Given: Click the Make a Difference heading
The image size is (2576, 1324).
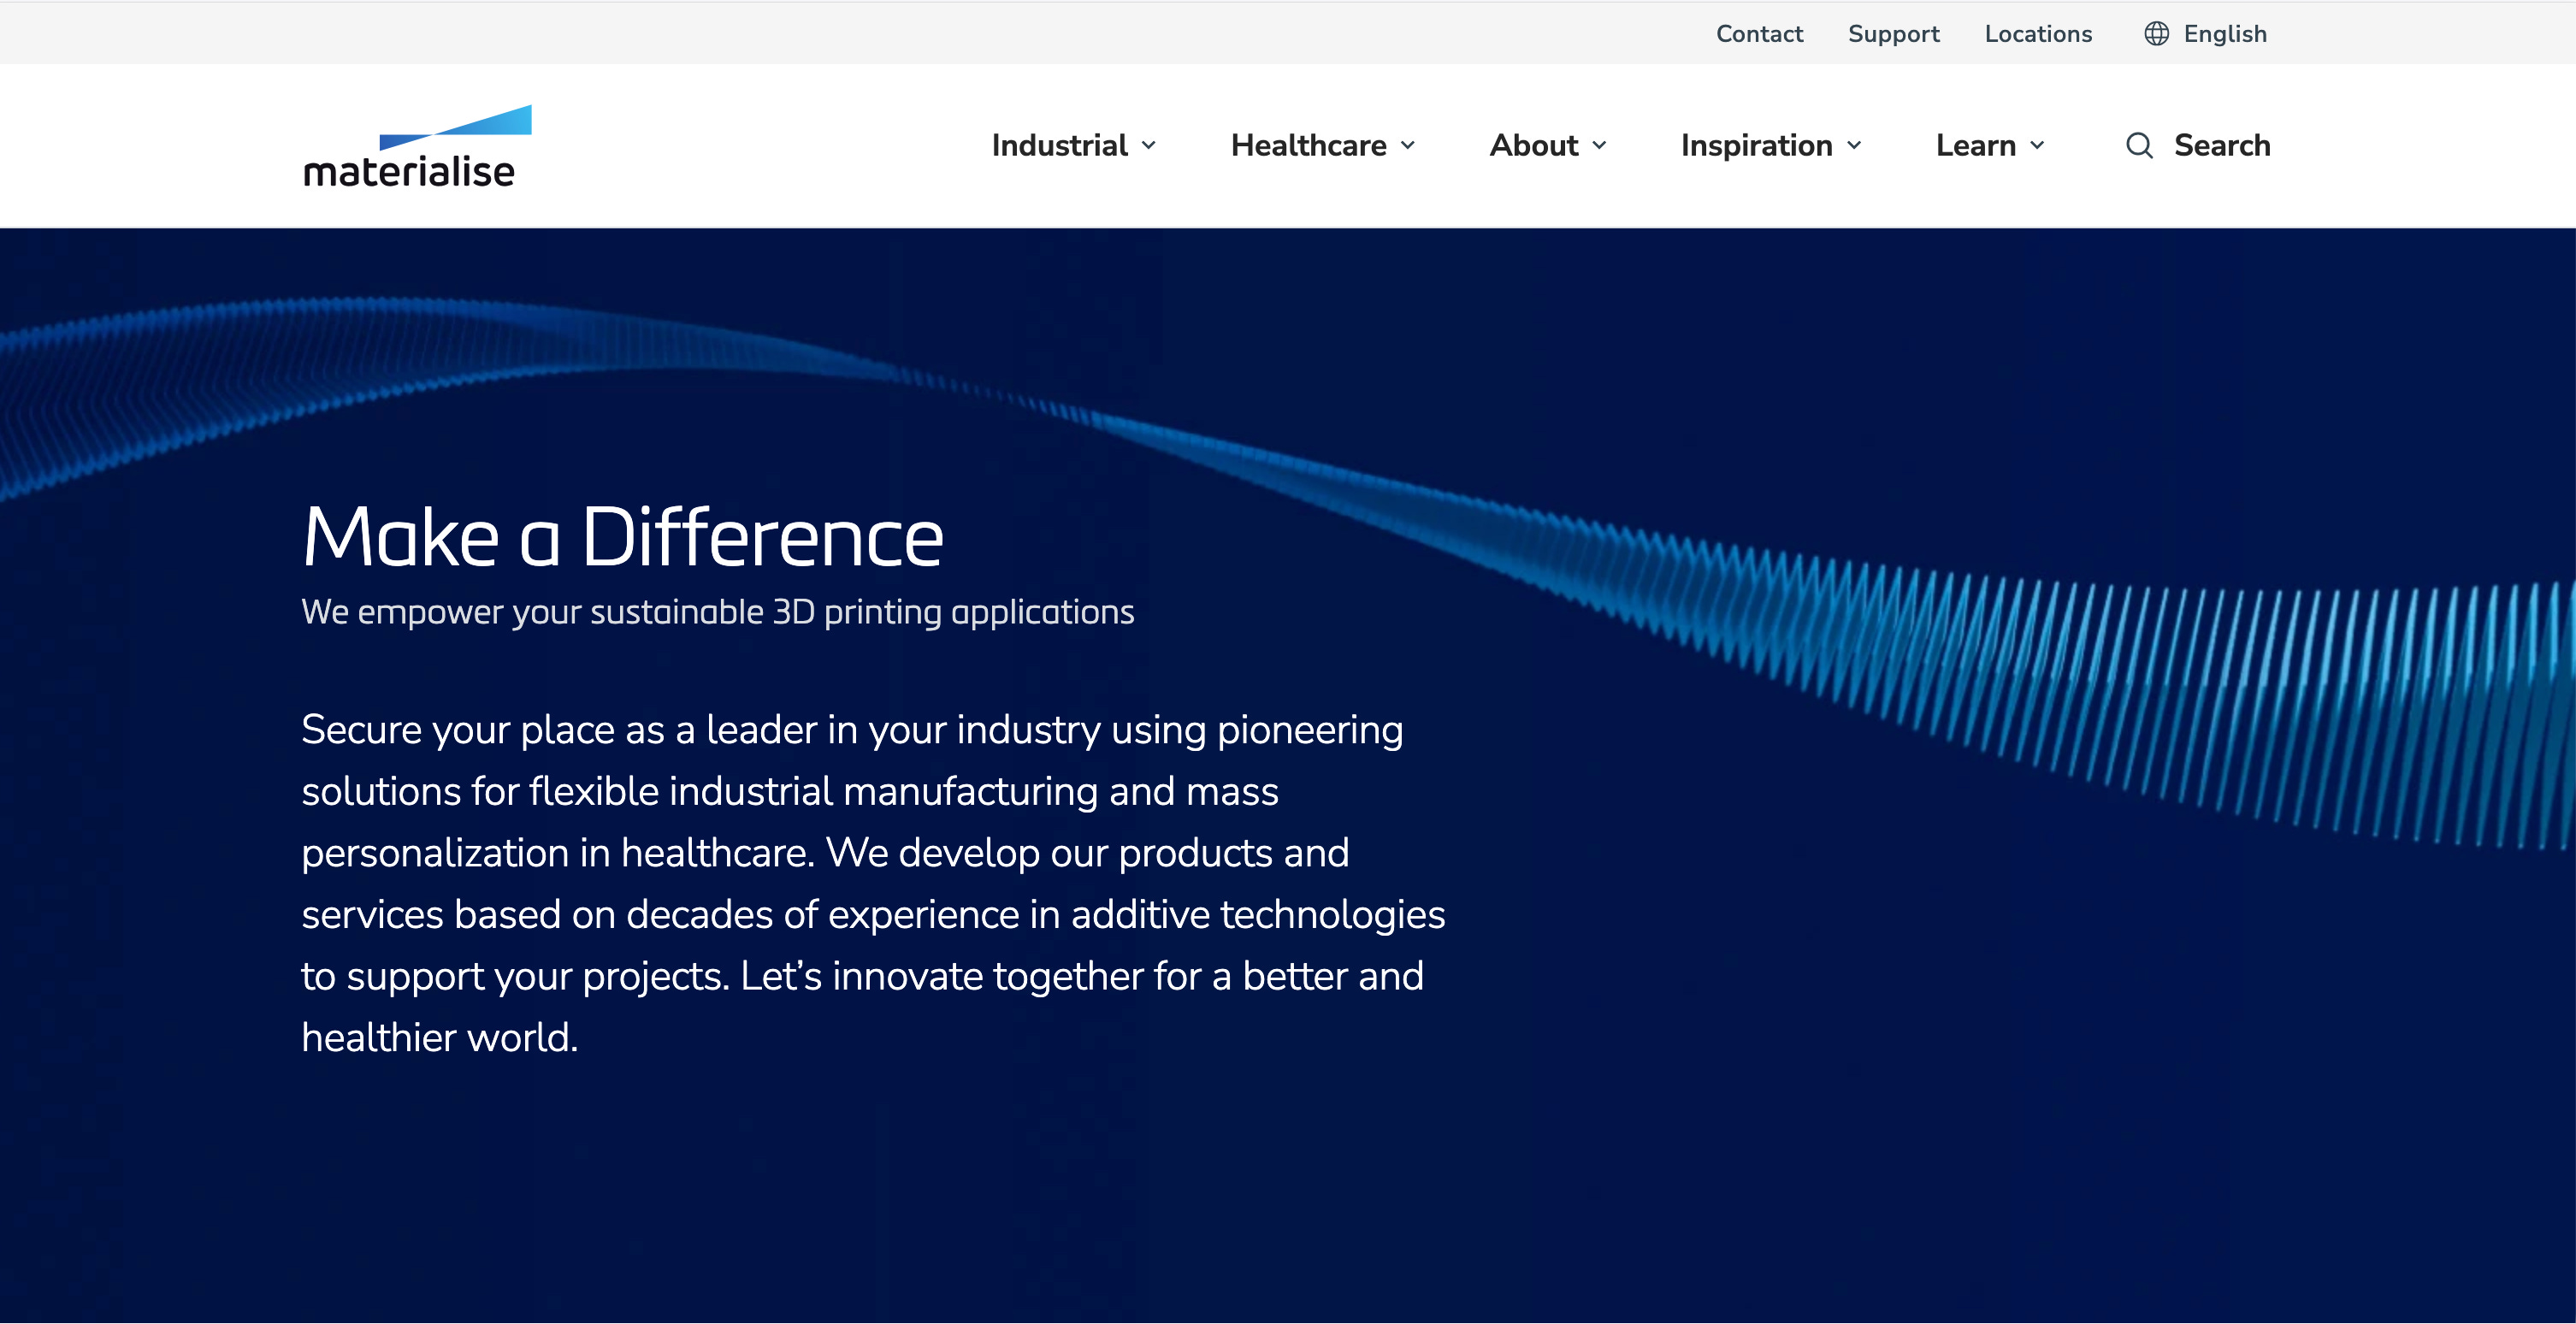Looking at the screenshot, I should [x=622, y=538].
